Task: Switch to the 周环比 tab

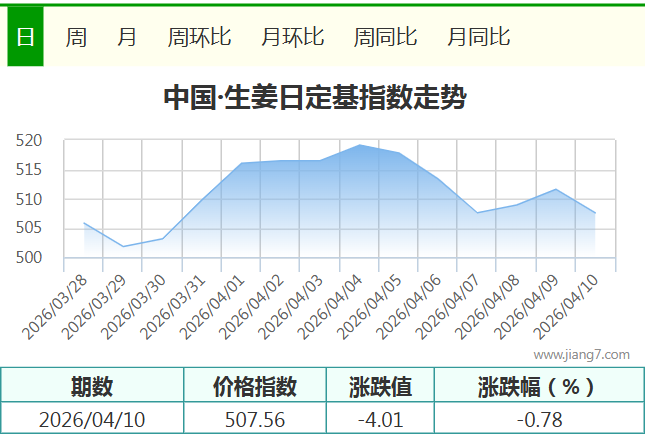Action: tap(199, 37)
